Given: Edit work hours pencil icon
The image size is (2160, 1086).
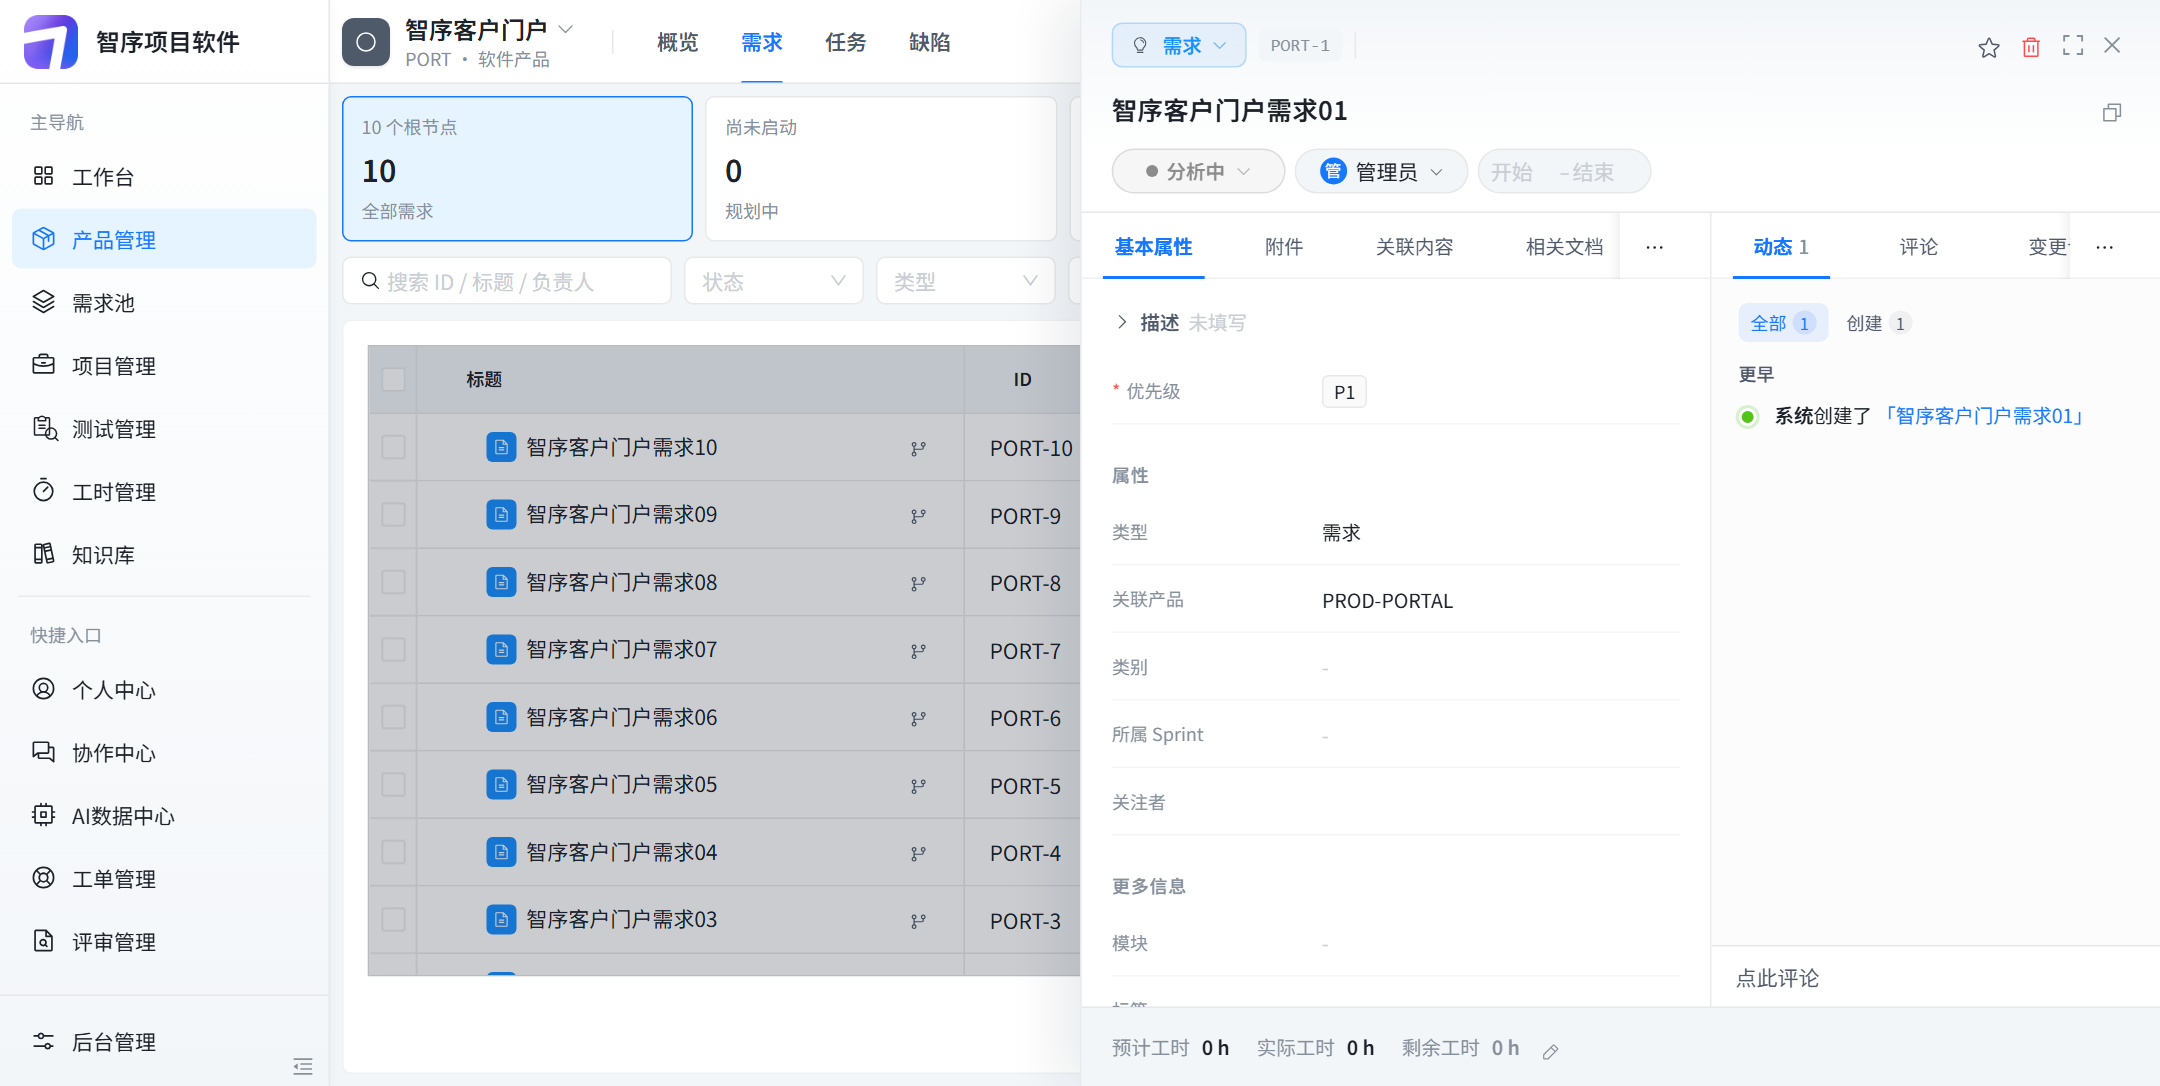Looking at the screenshot, I should point(1551,1051).
